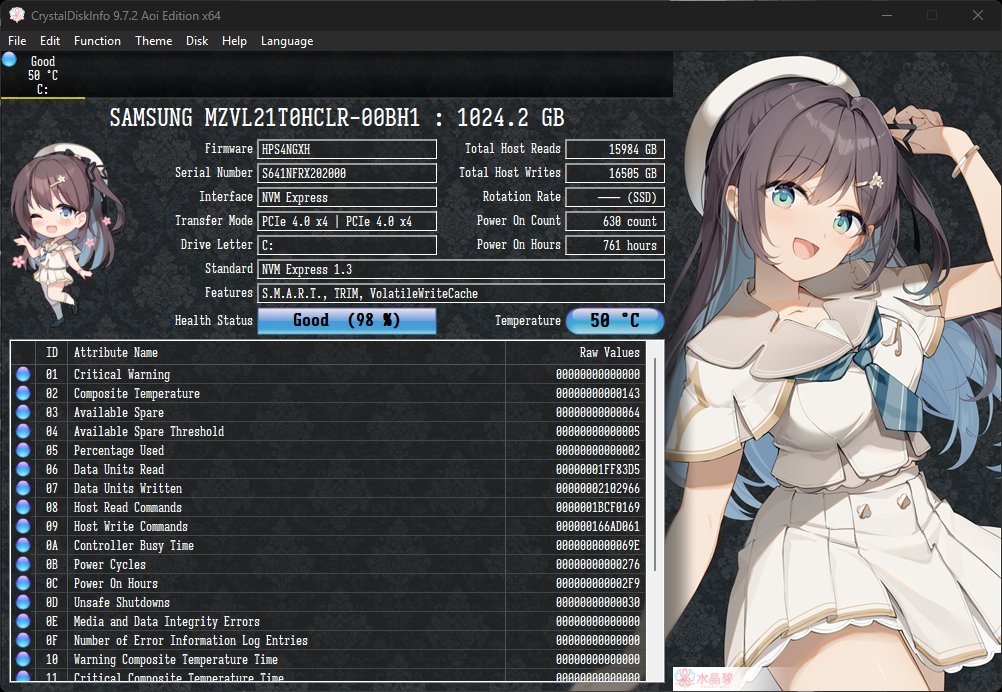1002x692 pixels.
Task: Click raw value 000000000002F9
Action: click(x=597, y=583)
